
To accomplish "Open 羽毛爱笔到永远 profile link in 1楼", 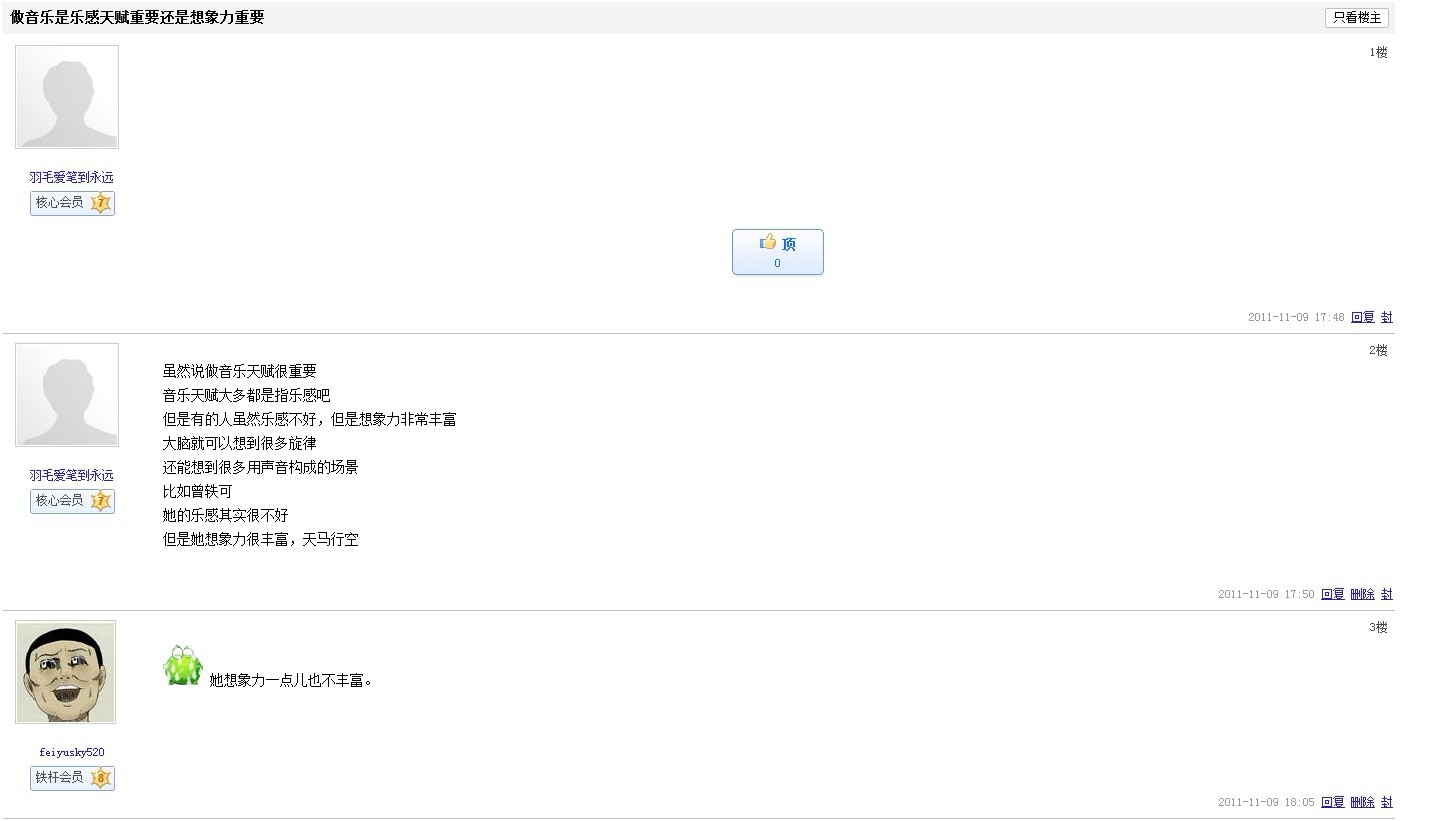I will [71, 177].
